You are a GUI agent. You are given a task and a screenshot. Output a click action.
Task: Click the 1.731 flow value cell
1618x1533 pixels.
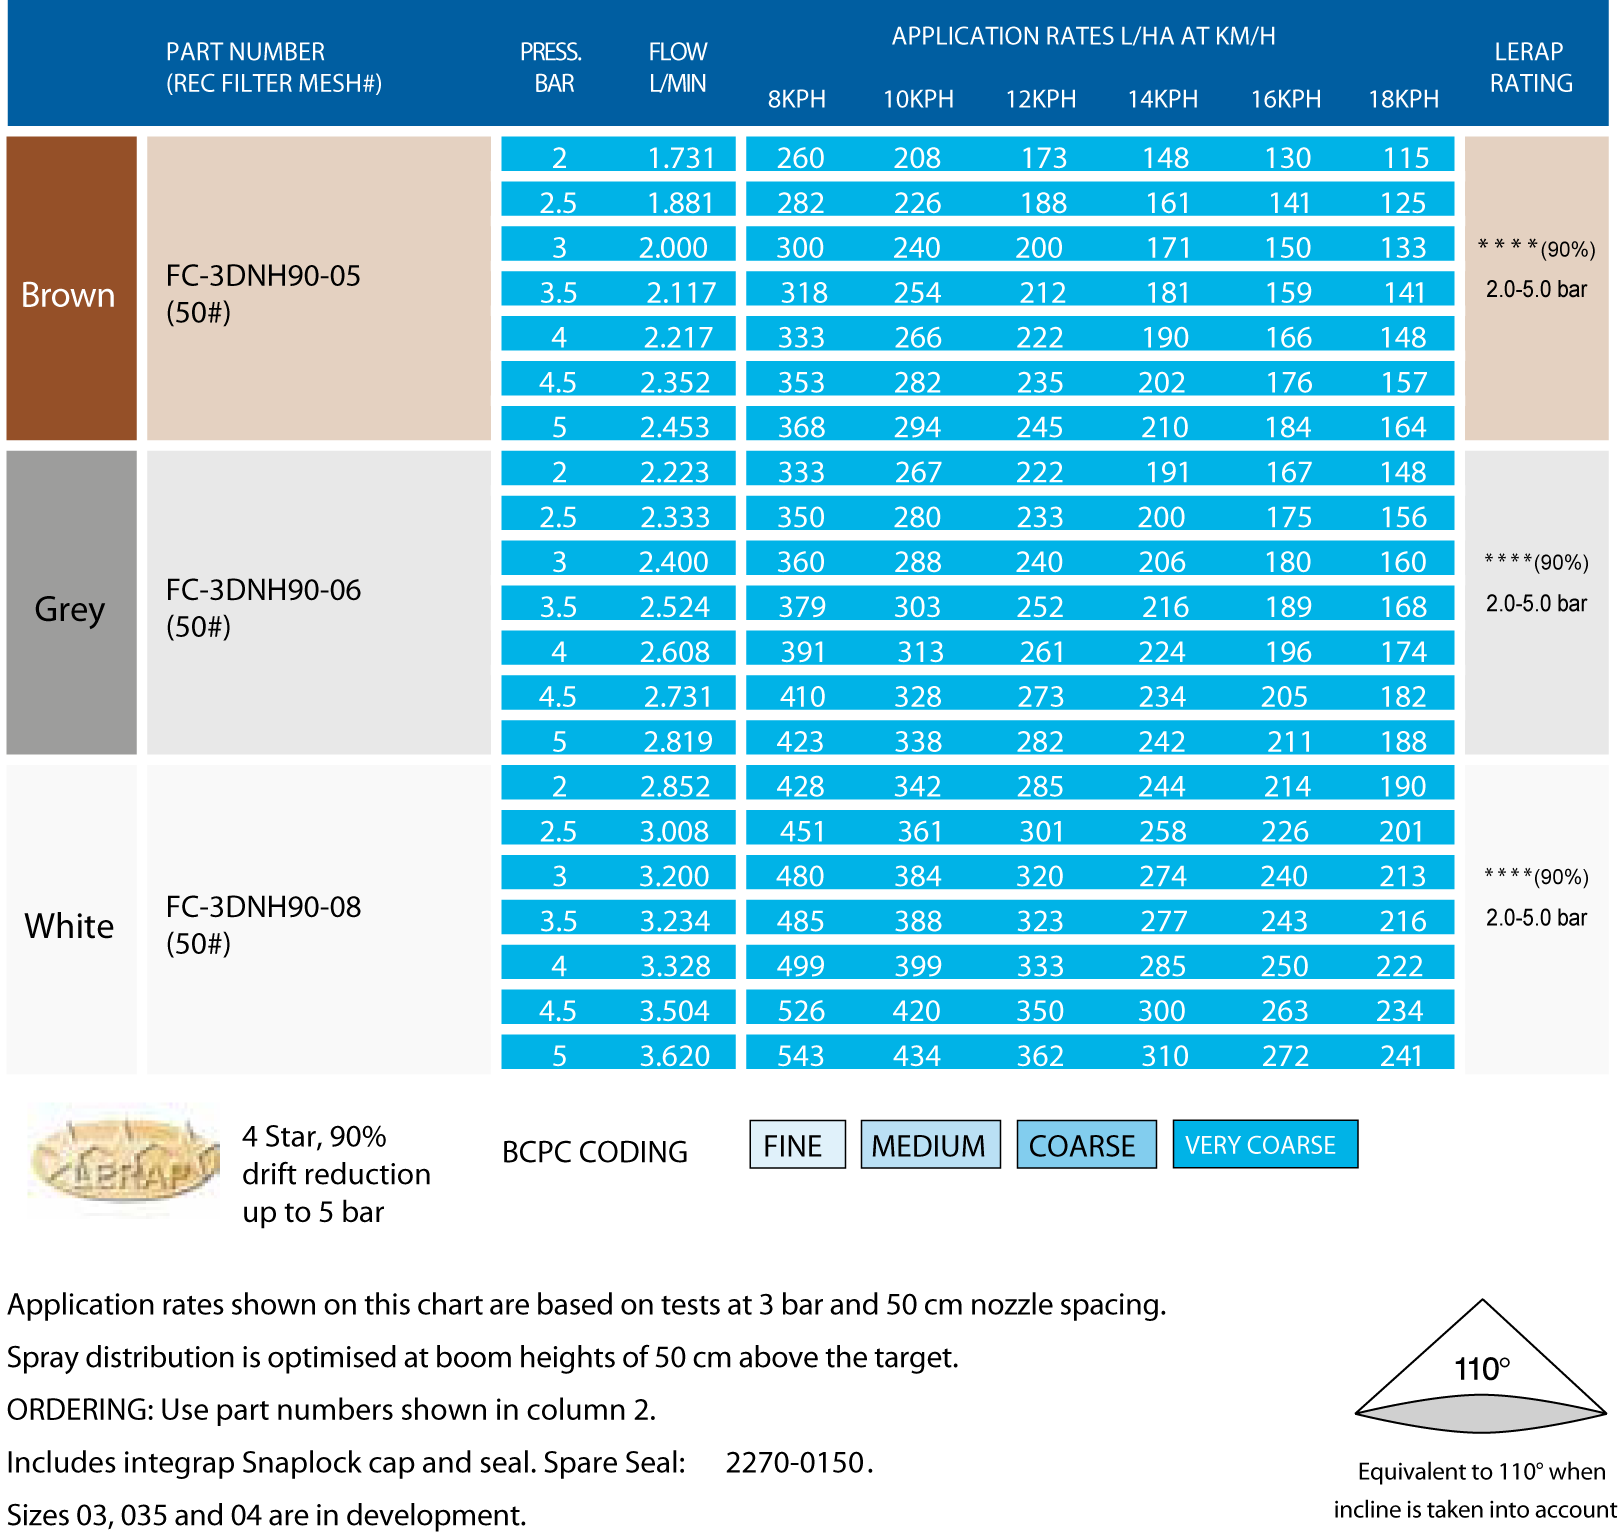680,158
